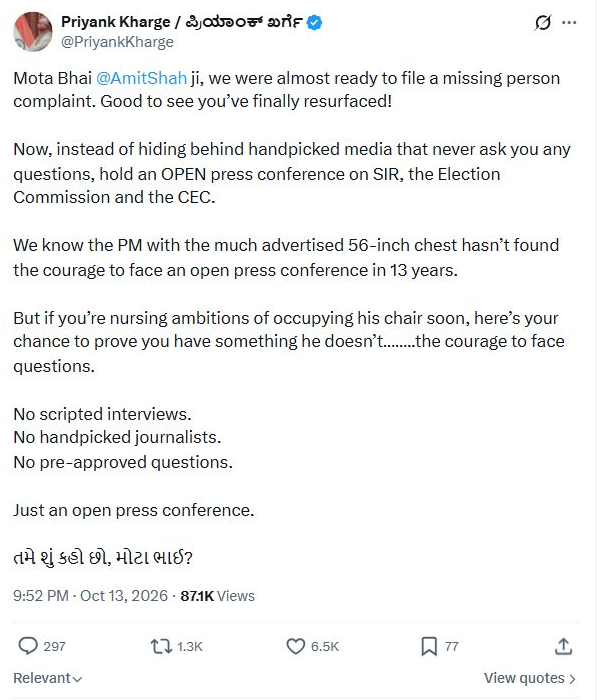This screenshot has width=600, height=700.
Task: Share the post via the upload arrow icon
Action: pyautogui.click(x=563, y=646)
